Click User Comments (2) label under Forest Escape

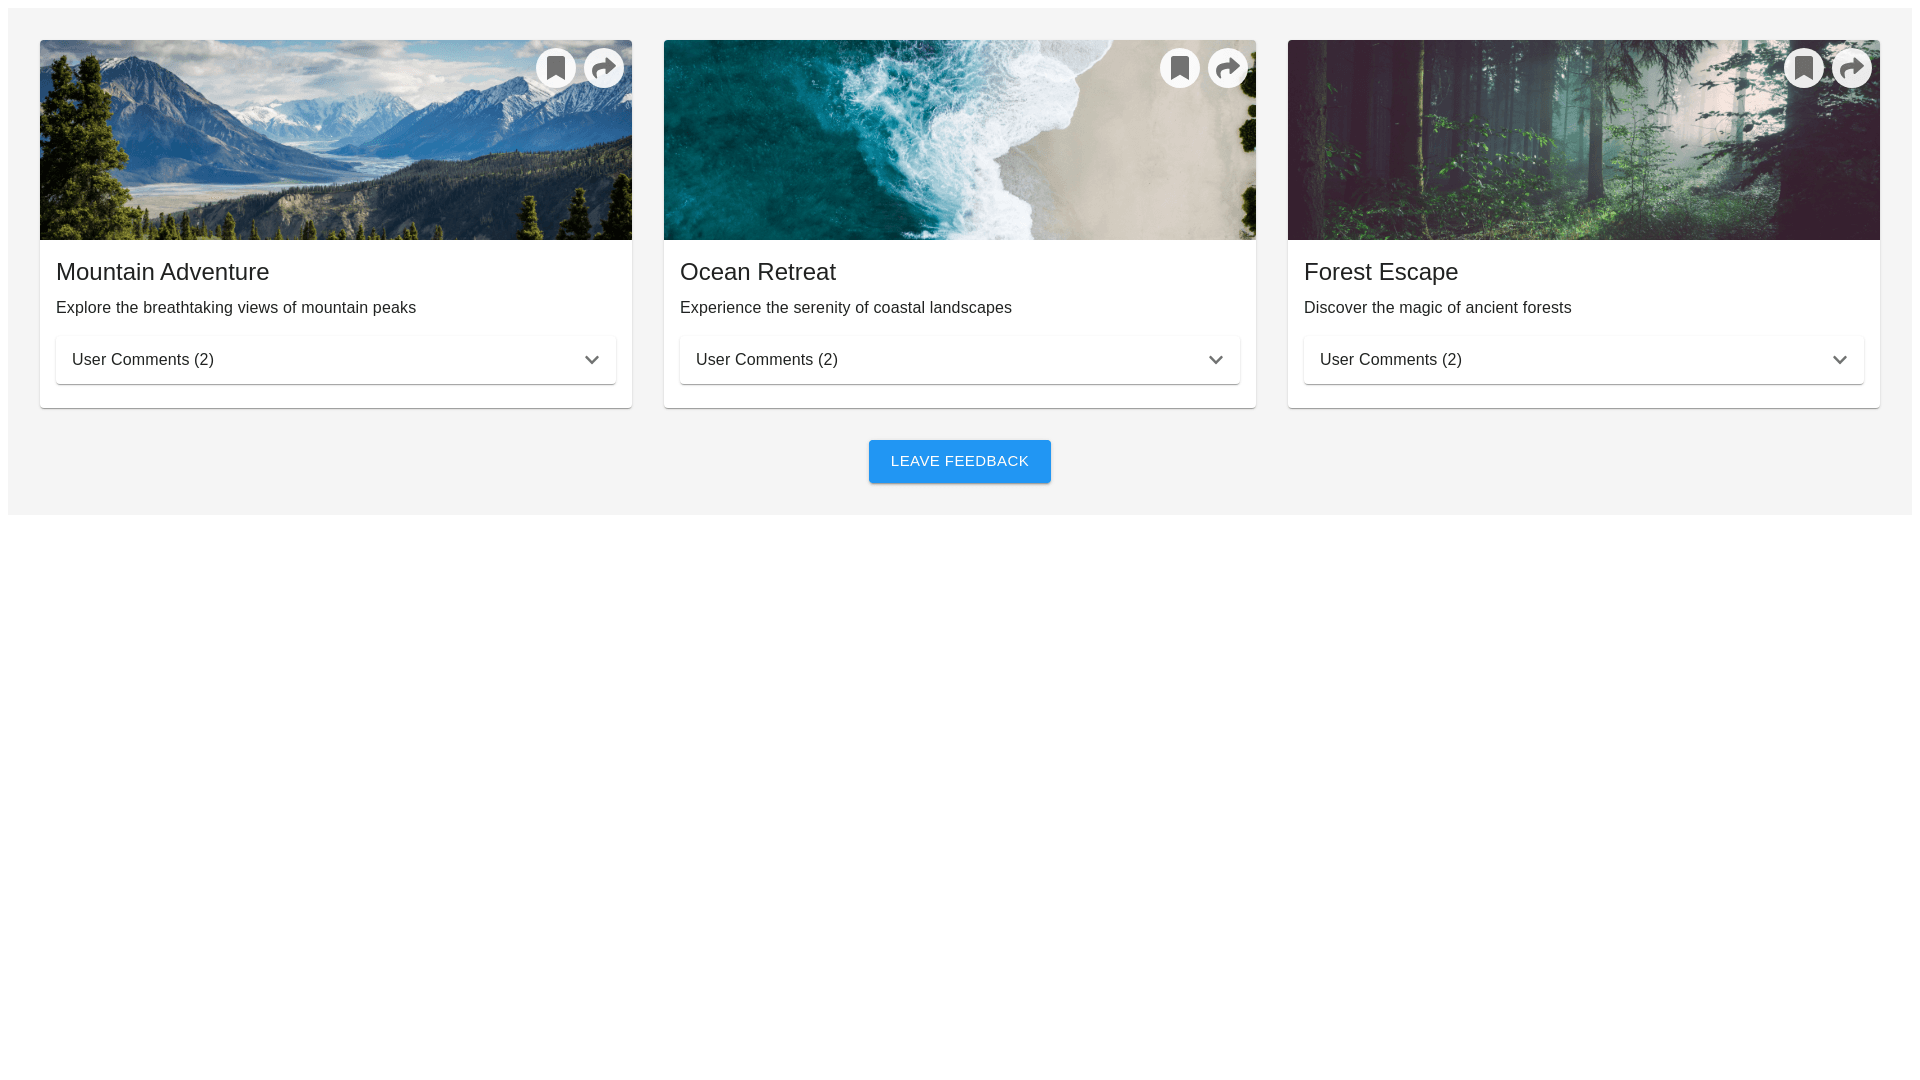[1391, 360]
